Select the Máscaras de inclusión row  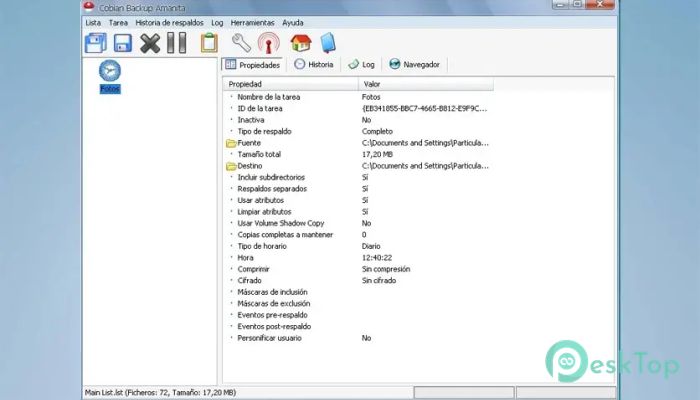pyautogui.click(x=358, y=292)
